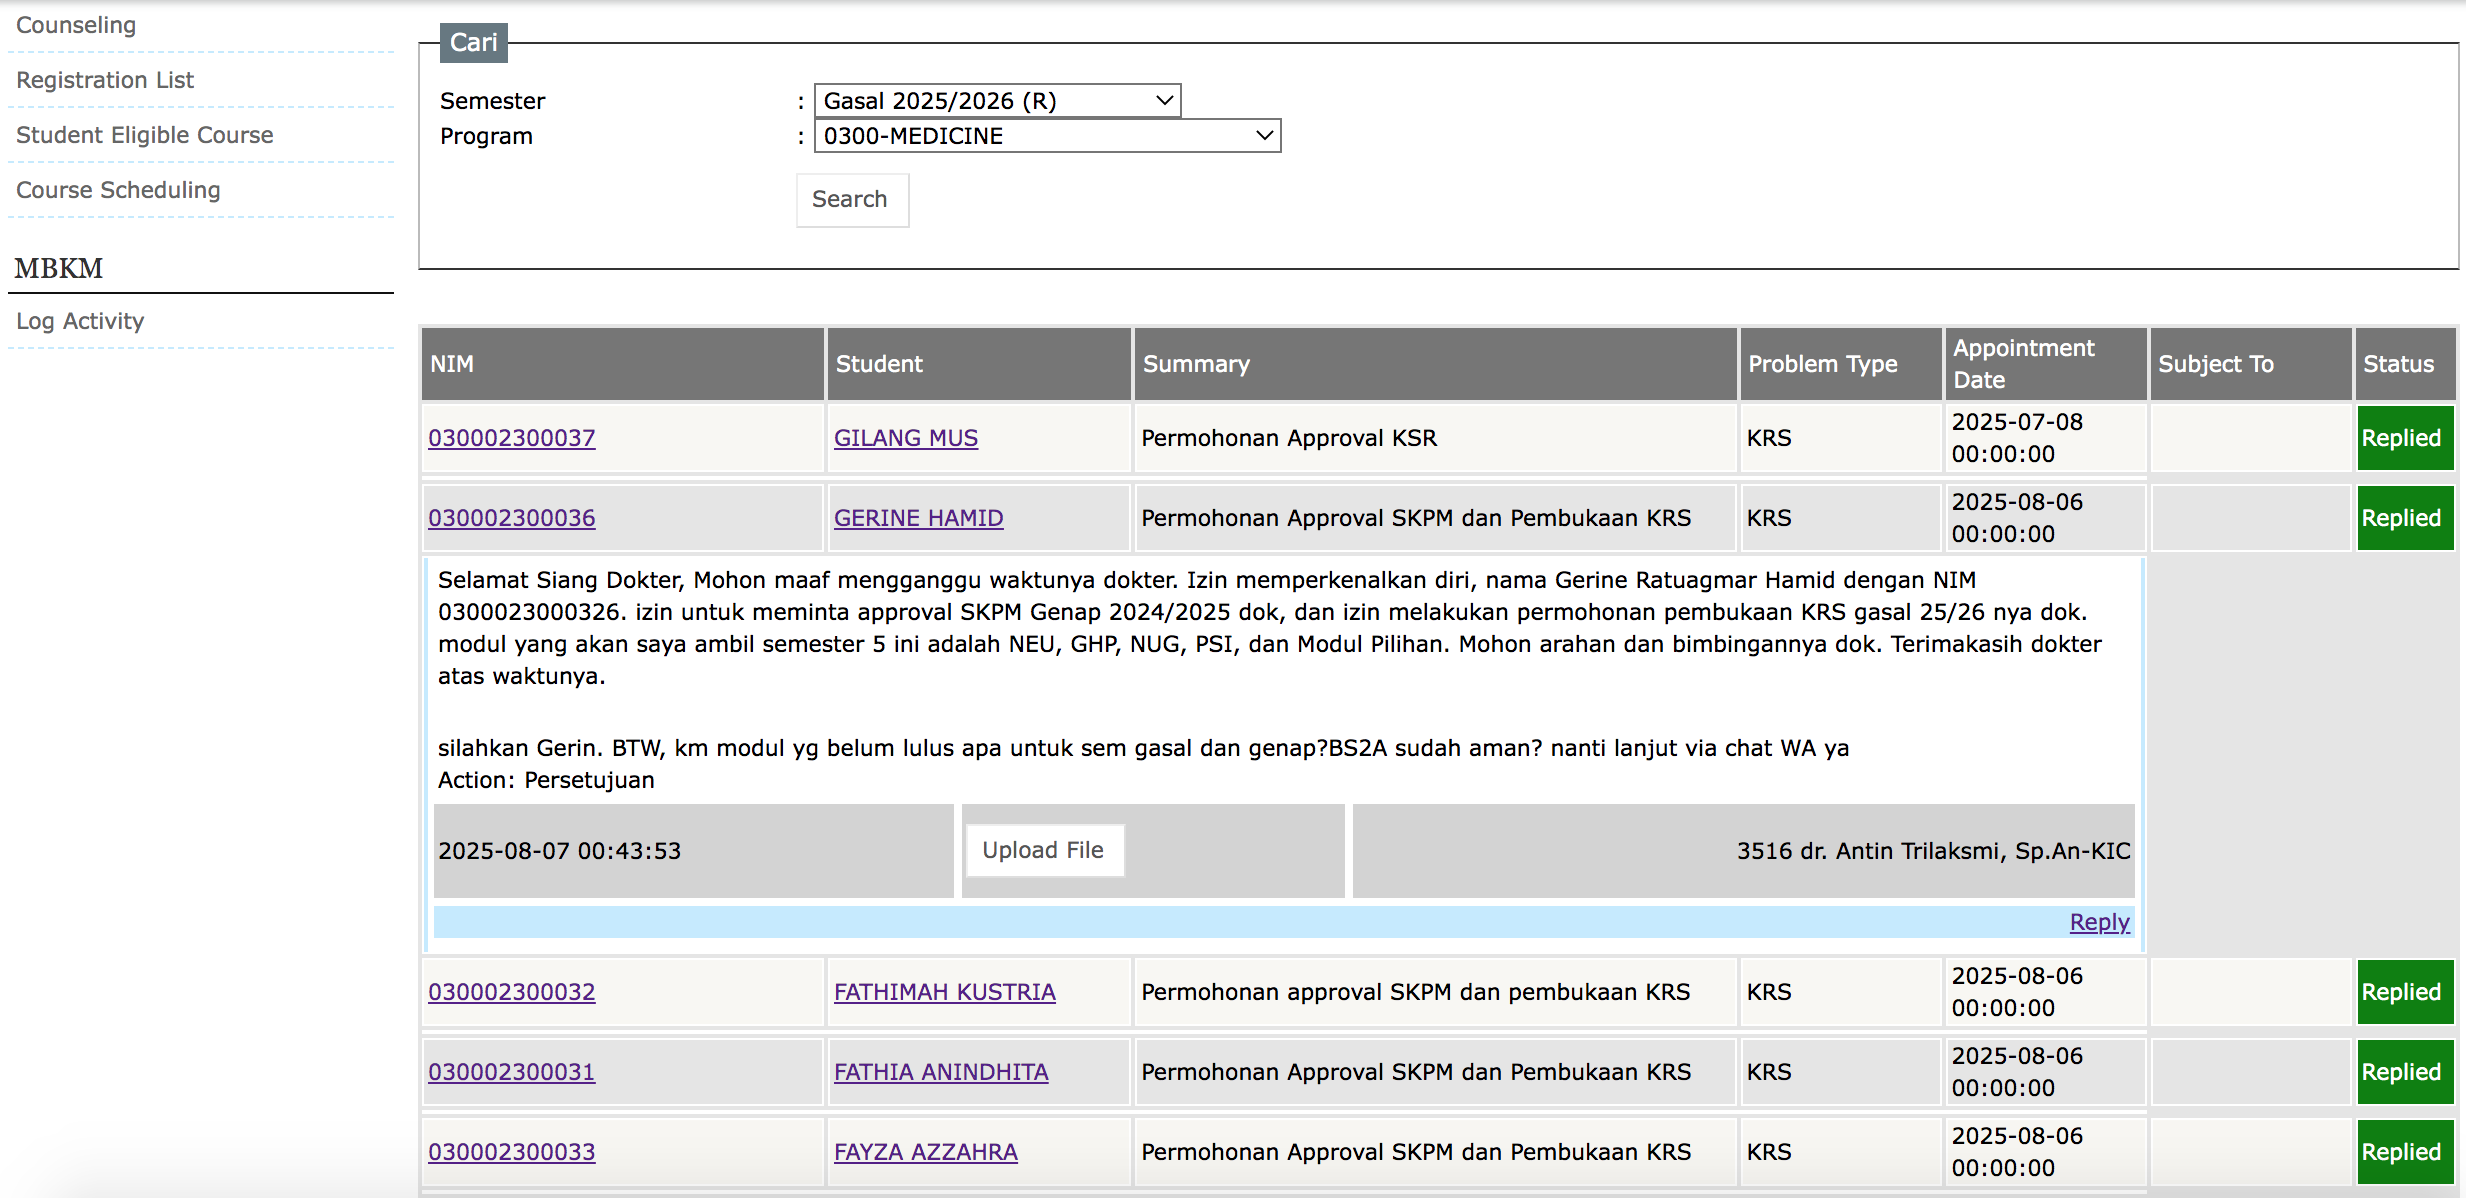Open the Semester dropdown Gasal 2025/2026
Screen dimensions: 2466x1198
pos(997,101)
